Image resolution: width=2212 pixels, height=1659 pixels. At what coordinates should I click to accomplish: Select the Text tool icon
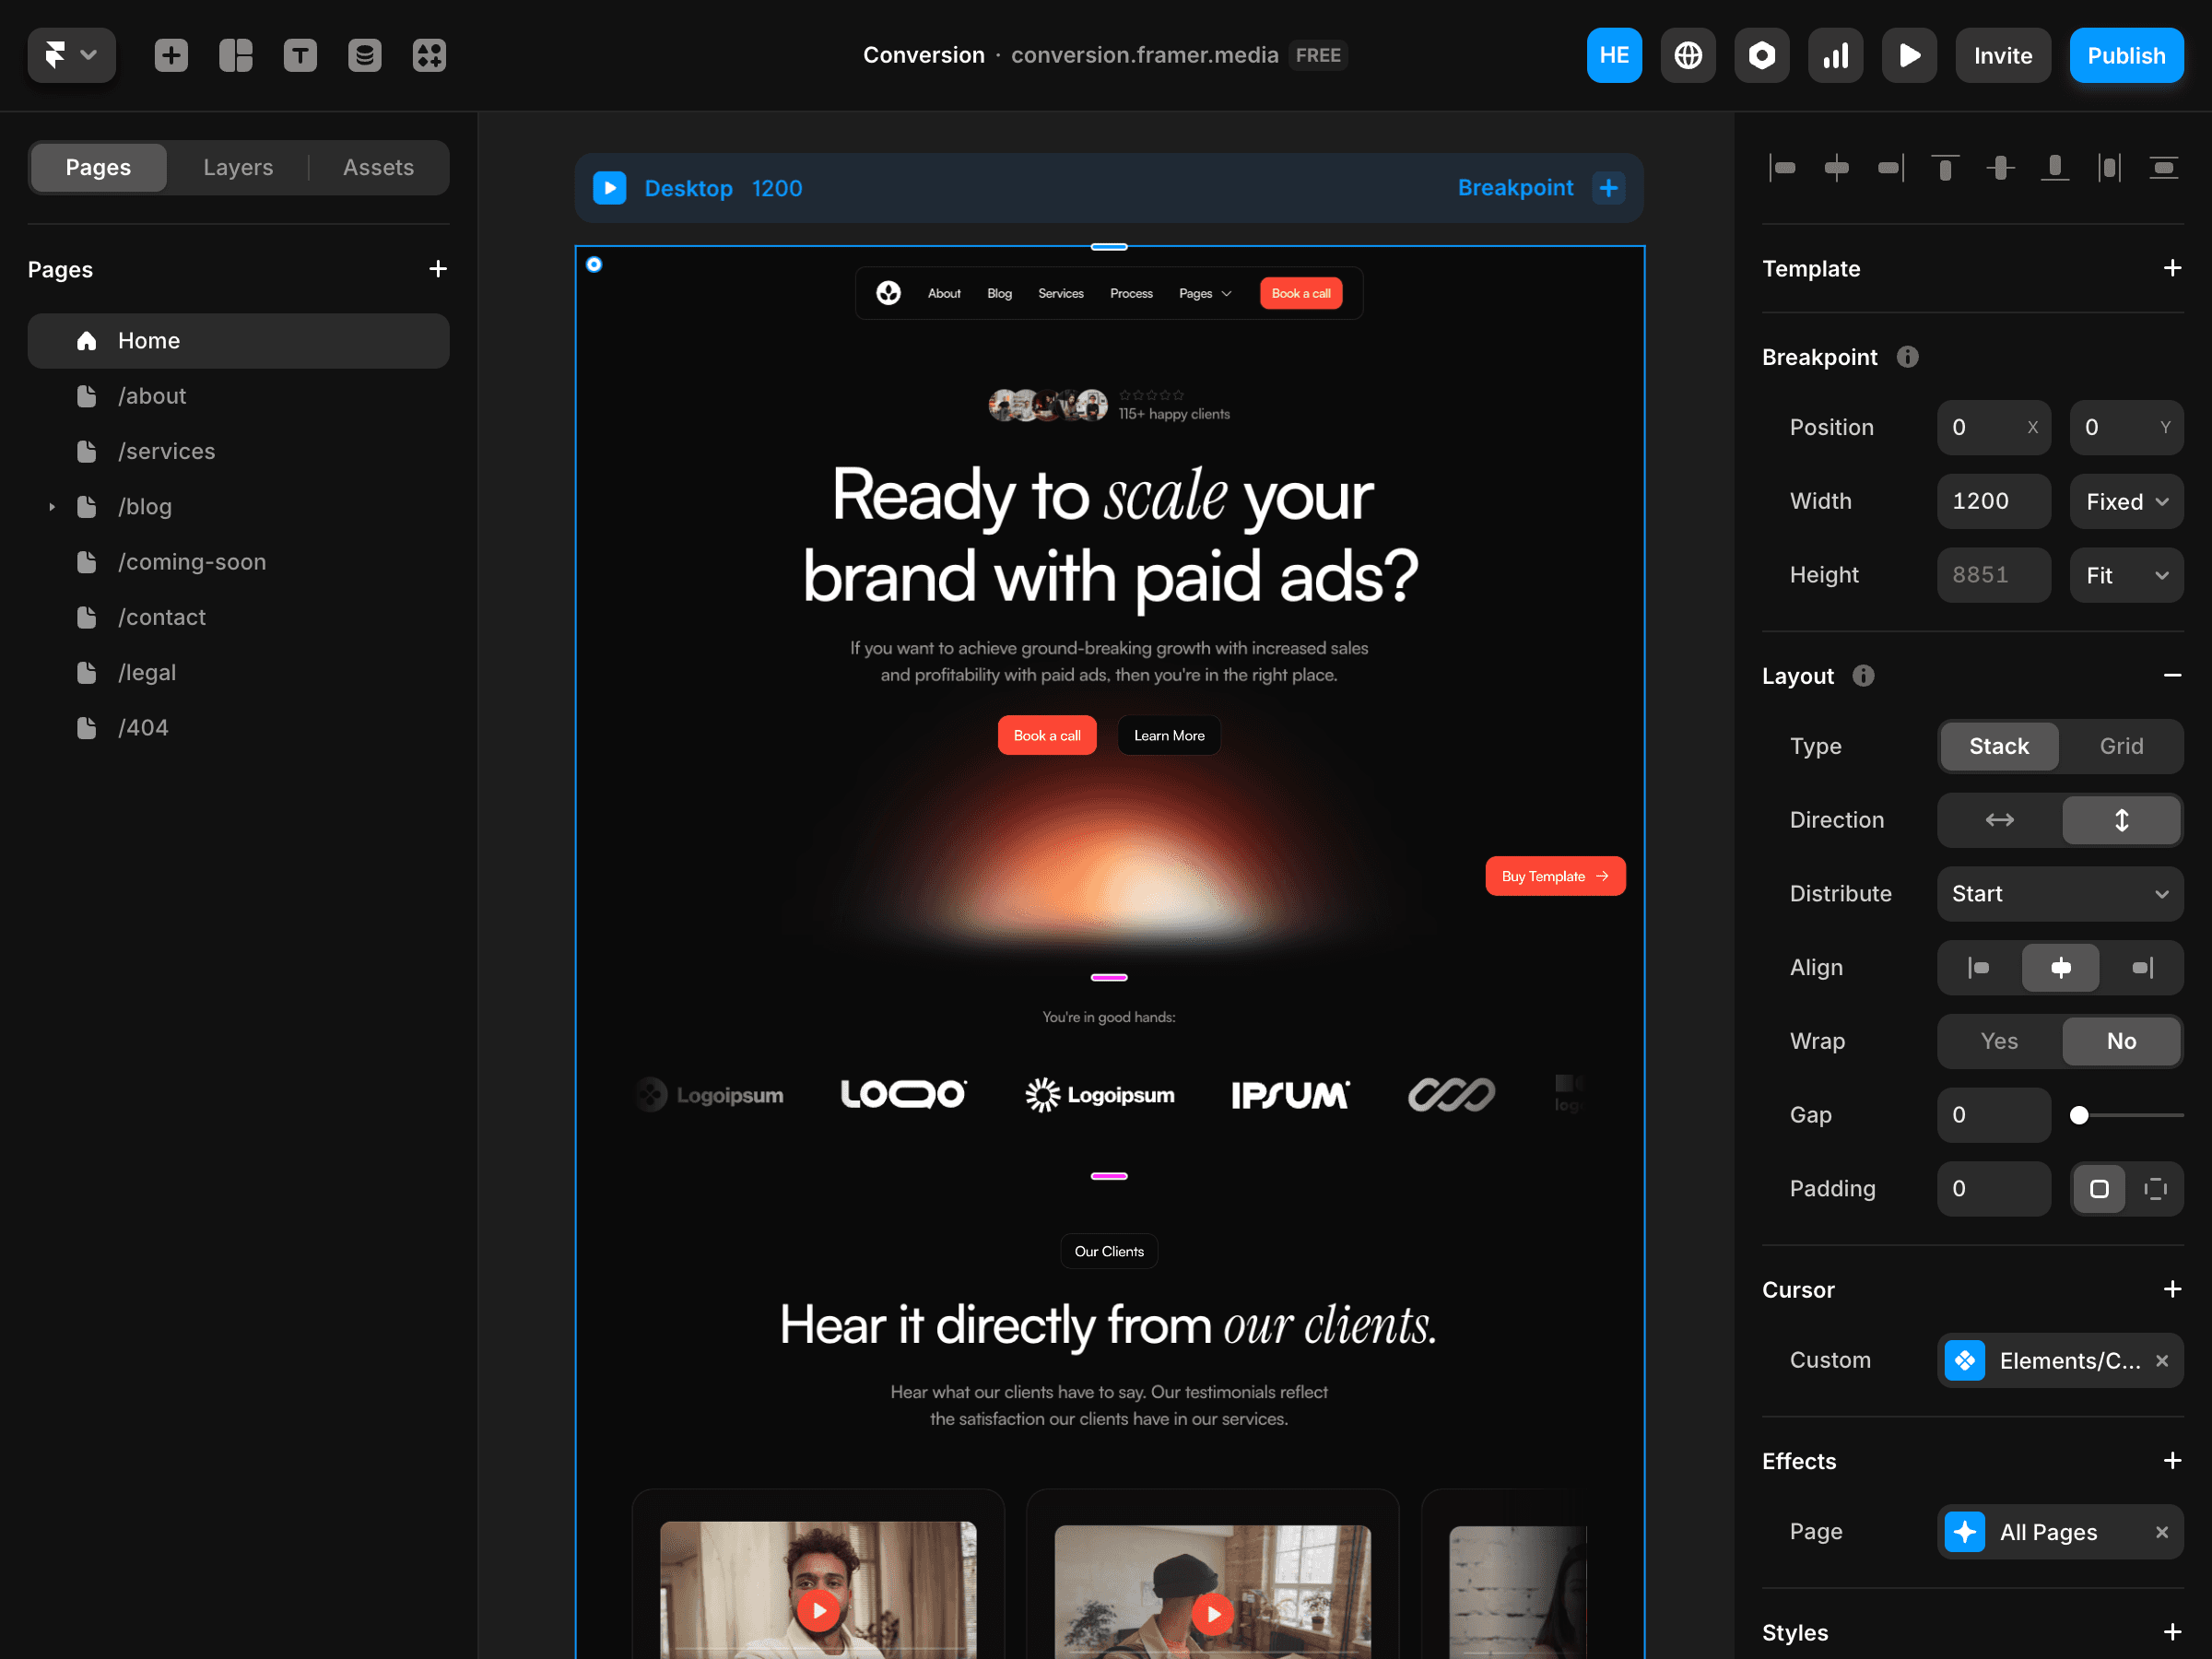[x=300, y=55]
